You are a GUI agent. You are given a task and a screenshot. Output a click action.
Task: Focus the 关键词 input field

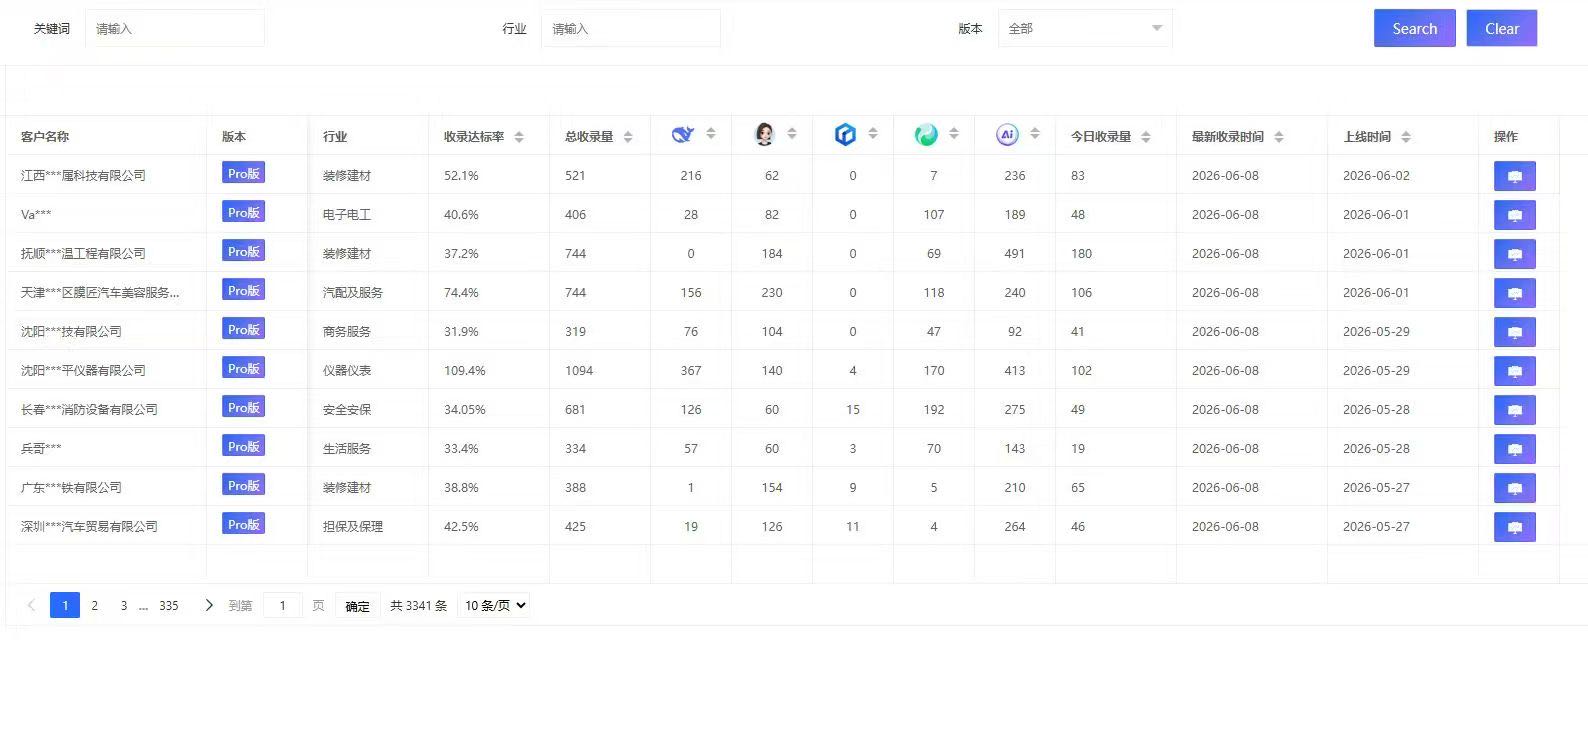tap(175, 29)
